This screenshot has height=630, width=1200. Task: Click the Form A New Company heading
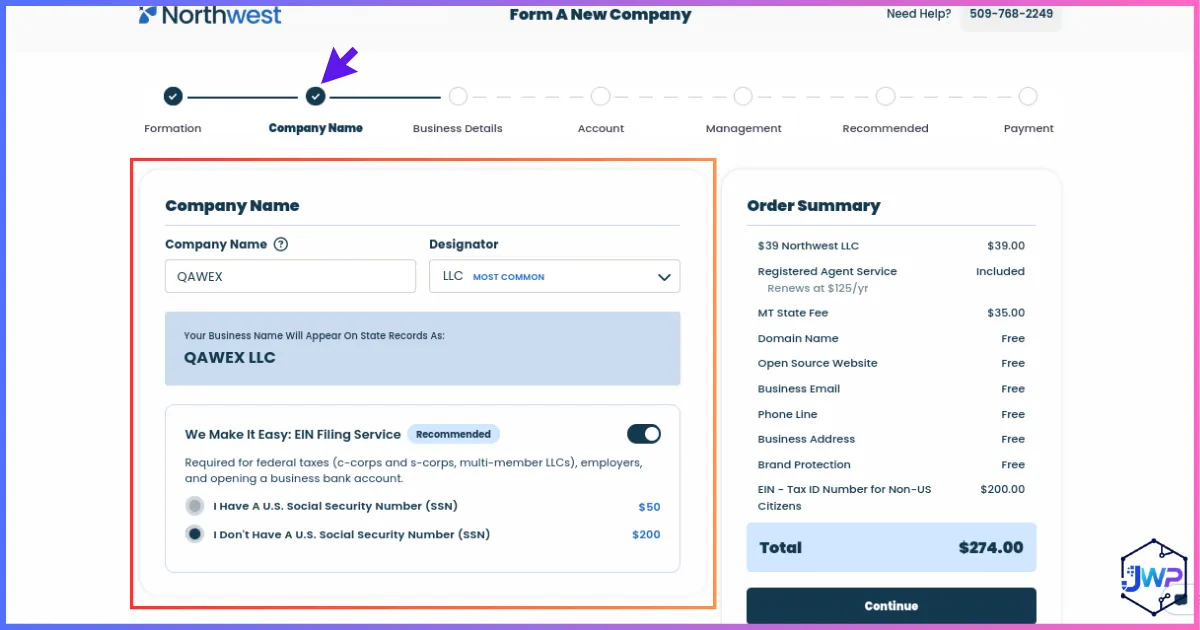point(600,15)
